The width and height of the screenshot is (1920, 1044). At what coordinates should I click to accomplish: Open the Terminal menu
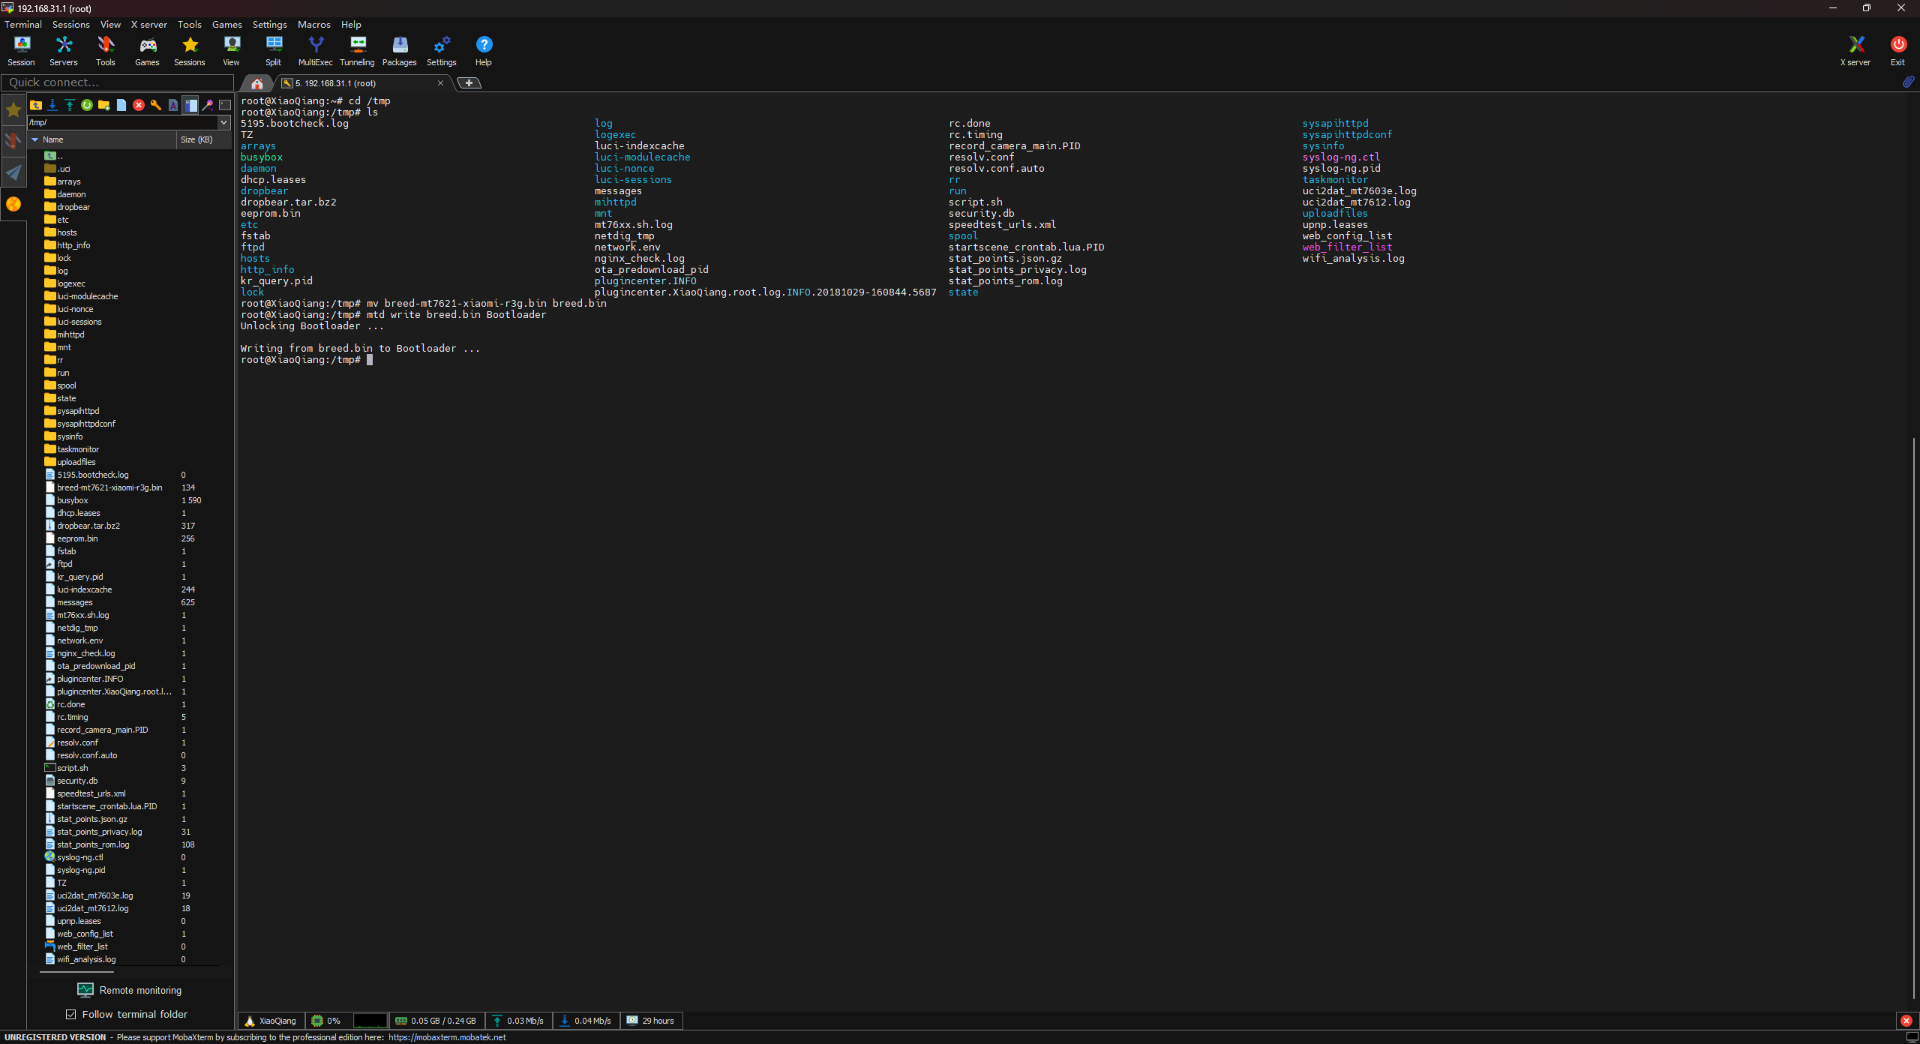[23, 25]
